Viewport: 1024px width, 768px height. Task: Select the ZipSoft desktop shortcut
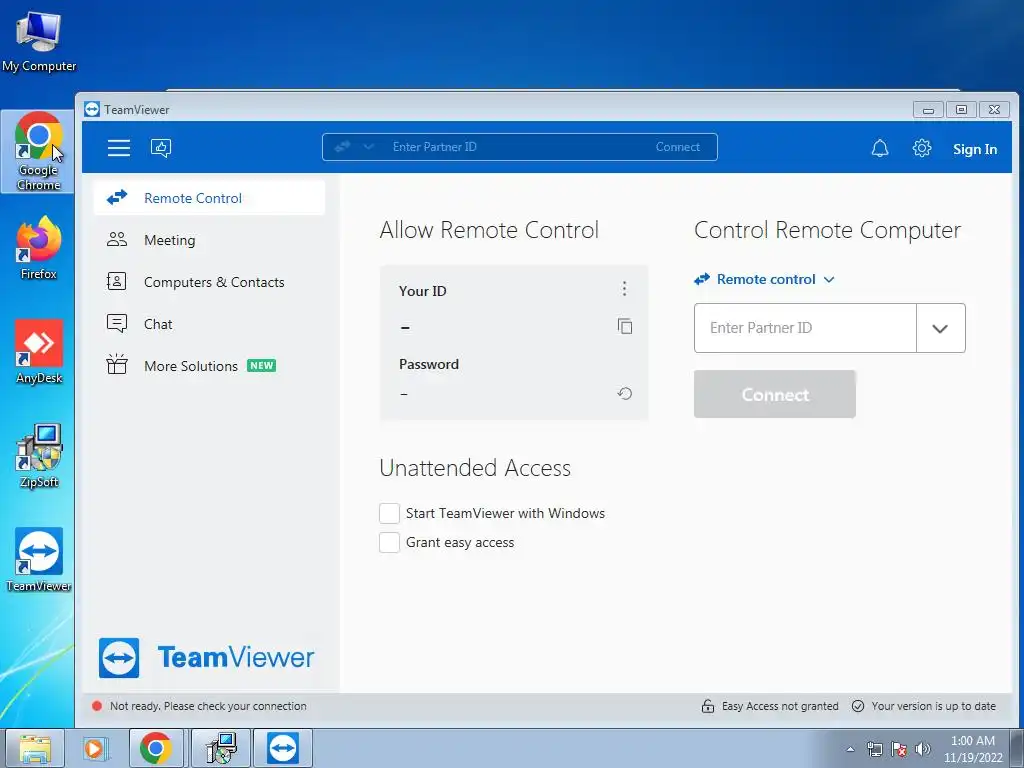coord(39,456)
